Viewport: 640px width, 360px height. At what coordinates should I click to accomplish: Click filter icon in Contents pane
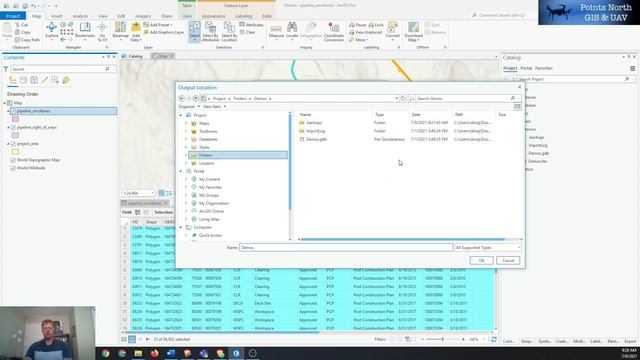click(x=6, y=69)
